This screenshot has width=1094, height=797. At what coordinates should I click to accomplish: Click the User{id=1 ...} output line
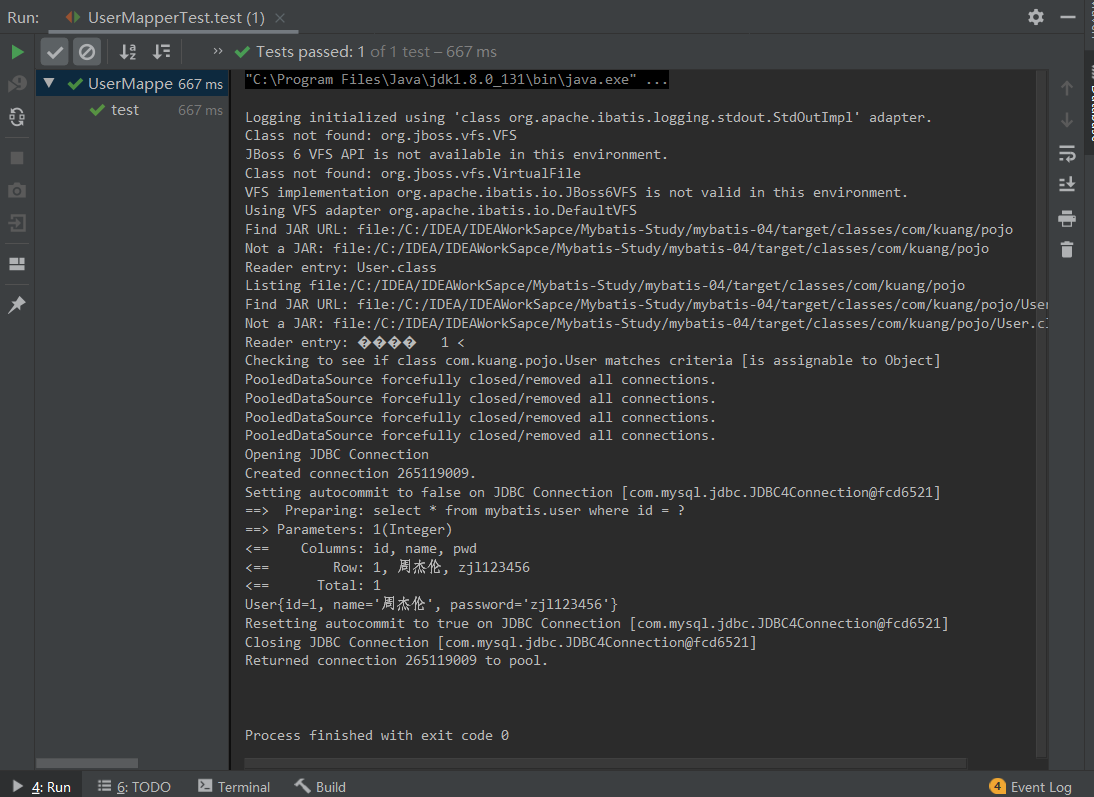tap(431, 604)
